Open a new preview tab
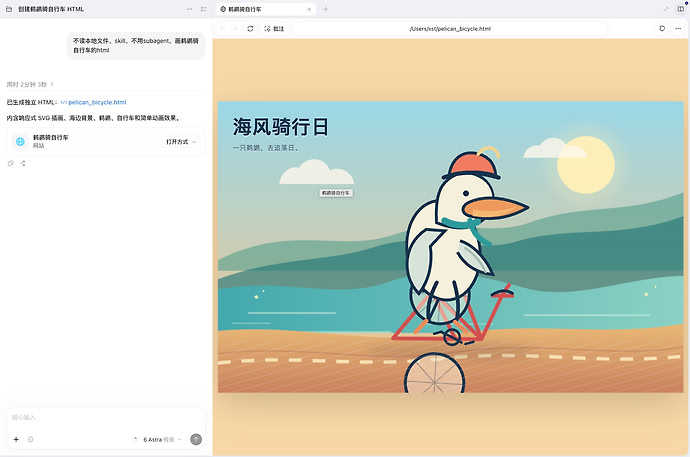This screenshot has height=457, width=690. click(x=326, y=9)
